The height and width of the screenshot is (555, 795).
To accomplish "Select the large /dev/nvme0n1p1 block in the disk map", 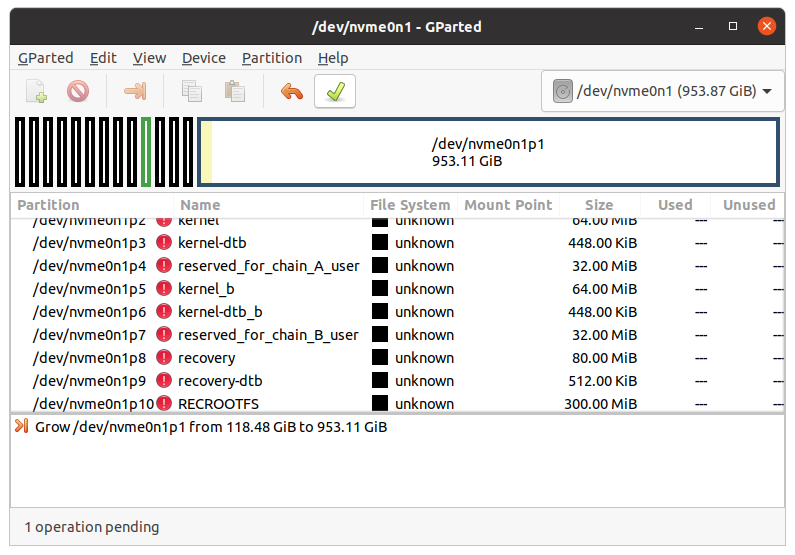I will pyautogui.click(x=489, y=152).
